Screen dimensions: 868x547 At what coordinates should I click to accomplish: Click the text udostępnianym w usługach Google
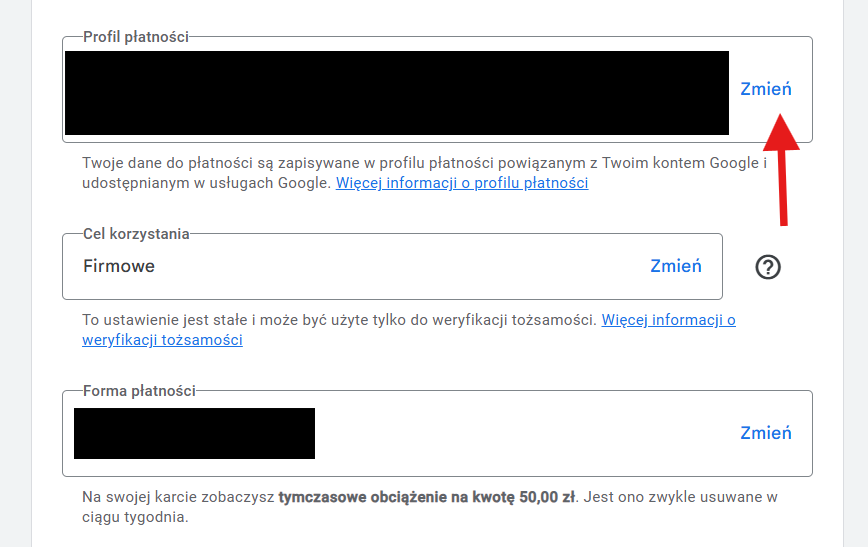coord(206,183)
